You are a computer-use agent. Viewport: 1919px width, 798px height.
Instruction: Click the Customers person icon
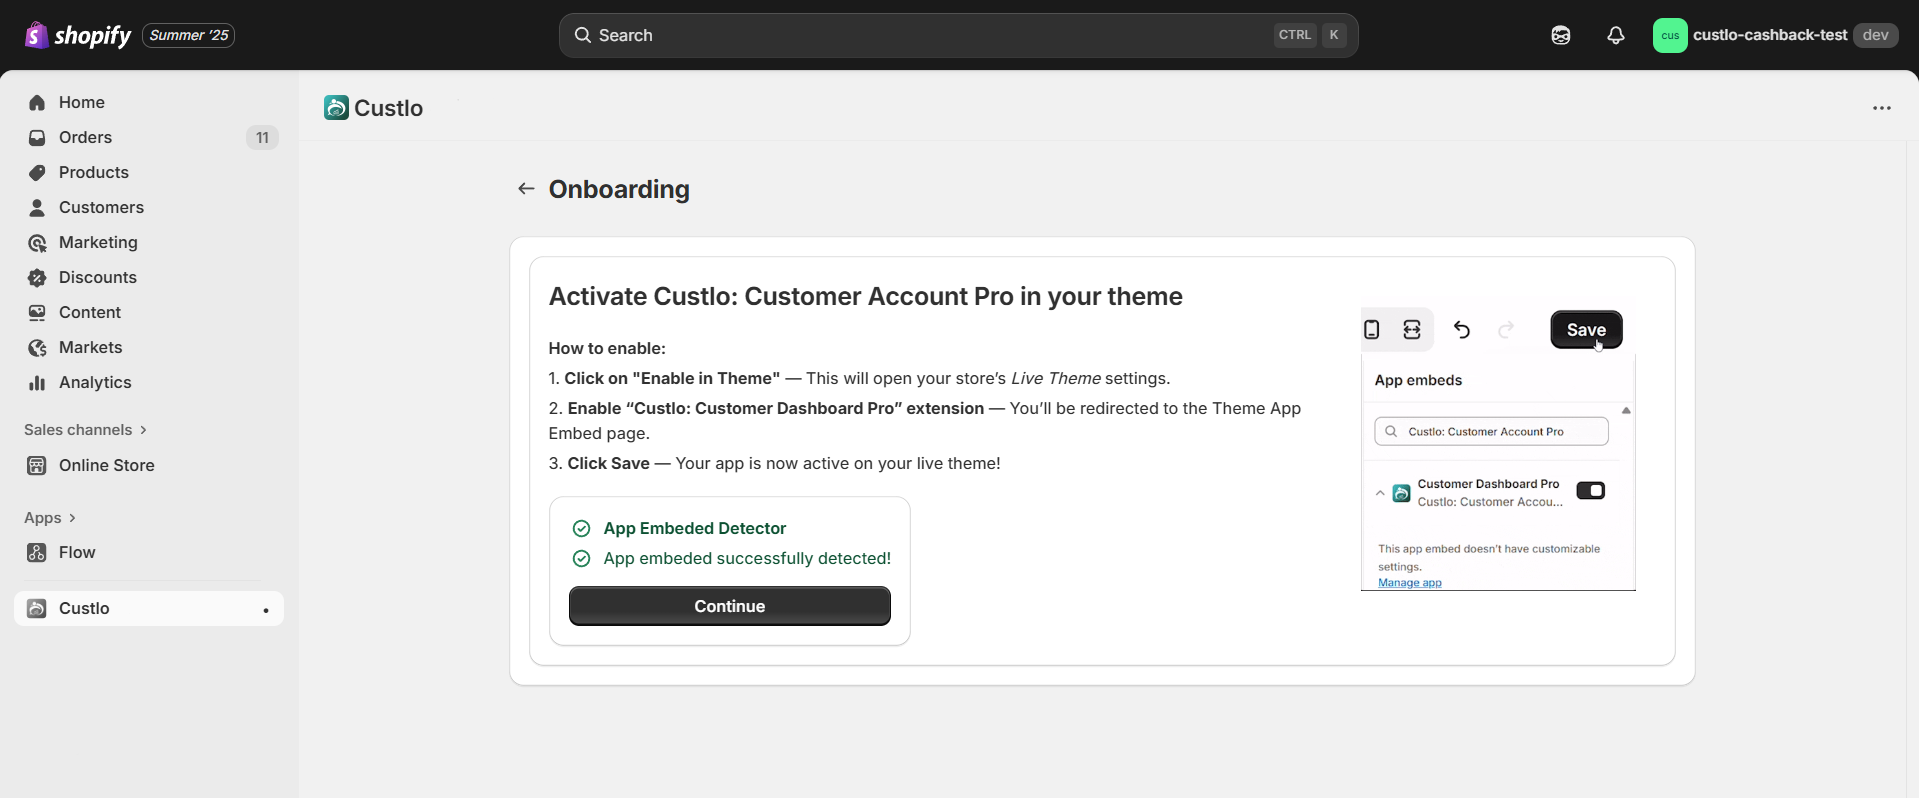(x=37, y=207)
